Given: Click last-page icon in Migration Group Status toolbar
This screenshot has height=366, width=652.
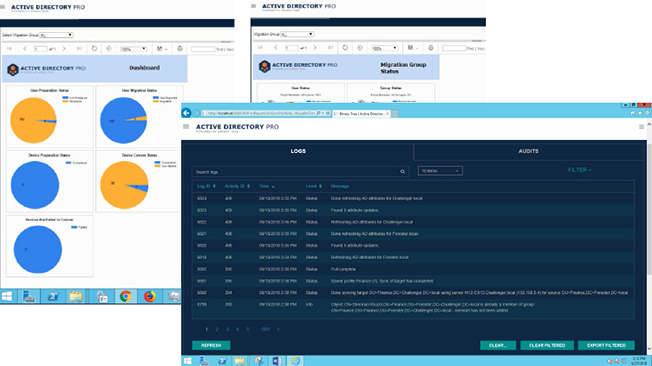Looking at the screenshot, I should pyautogui.click(x=330, y=48).
